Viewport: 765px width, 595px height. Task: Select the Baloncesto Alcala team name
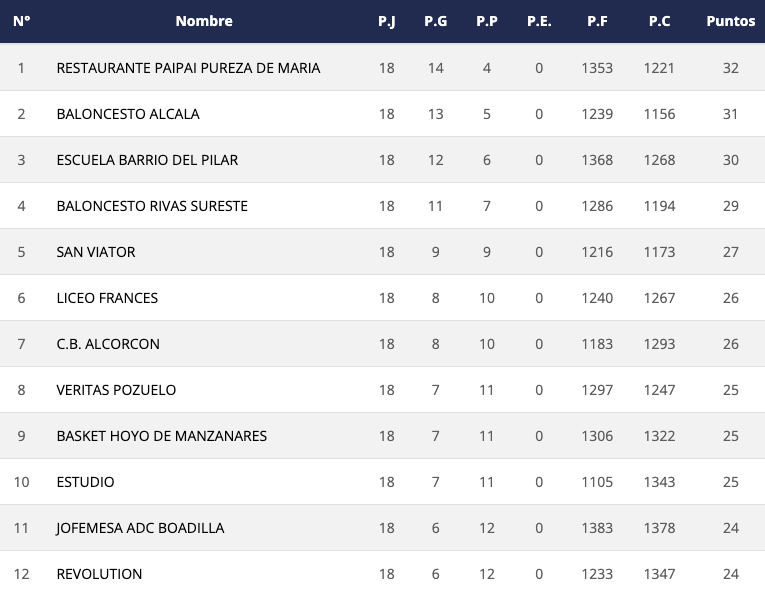click(x=128, y=114)
